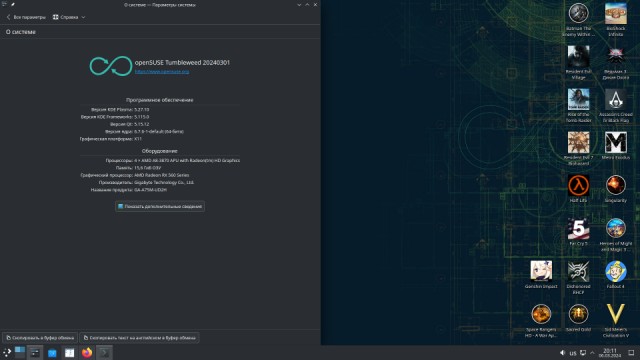Launch the blue file manager from taskbar

(x=52, y=353)
